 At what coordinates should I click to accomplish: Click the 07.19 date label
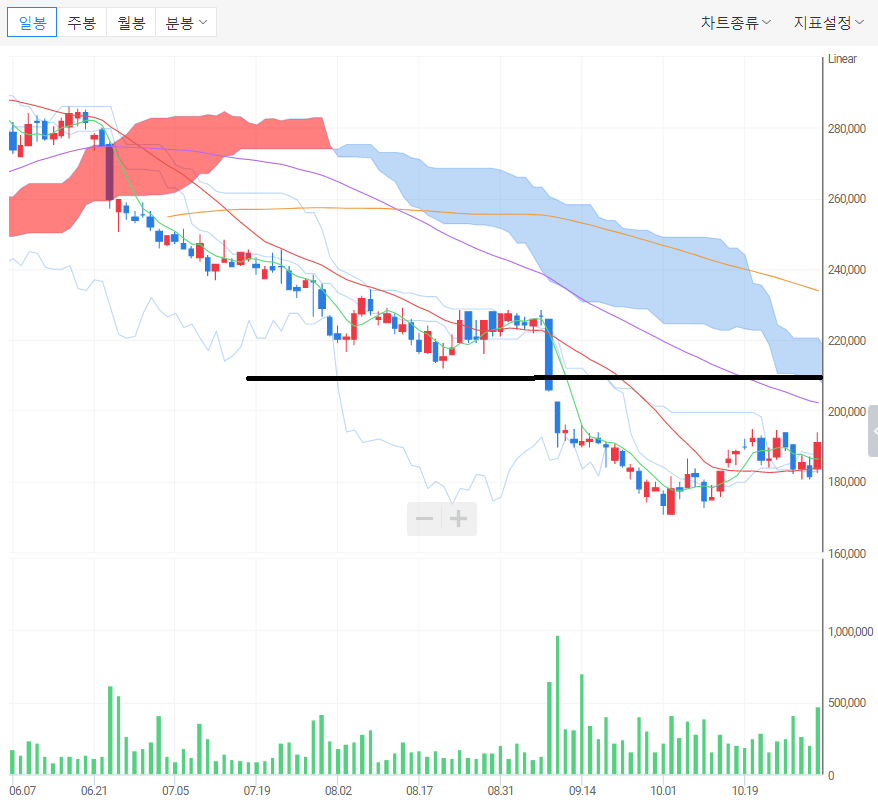pyautogui.click(x=257, y=791)
